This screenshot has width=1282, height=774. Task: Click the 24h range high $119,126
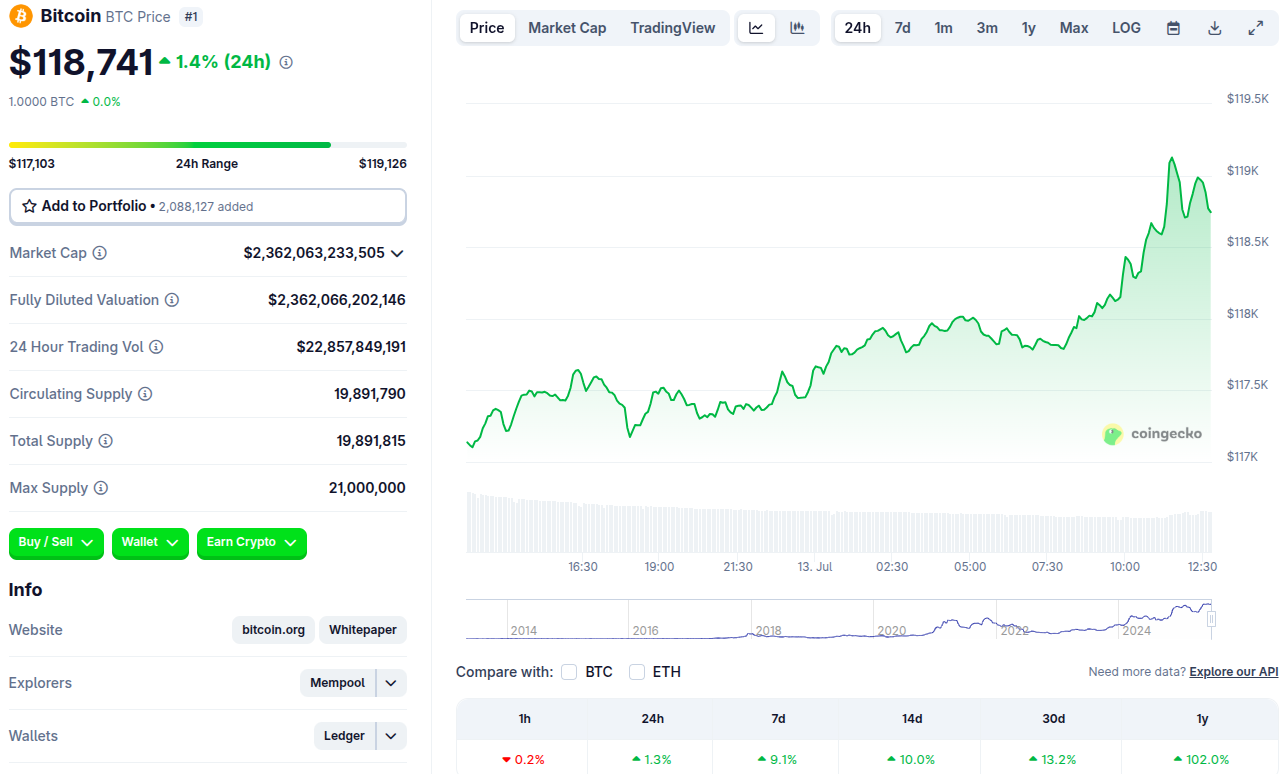383,164
